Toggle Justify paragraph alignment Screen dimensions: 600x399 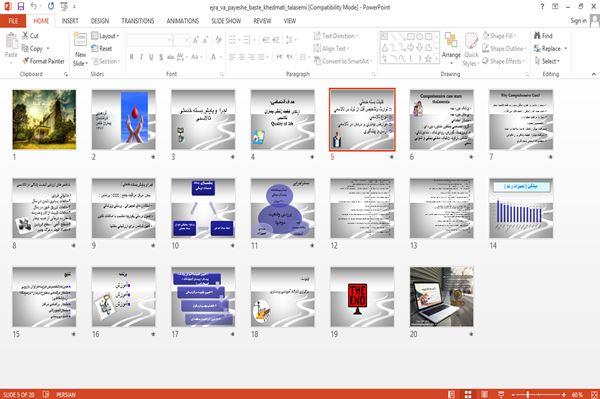[261, 57]
